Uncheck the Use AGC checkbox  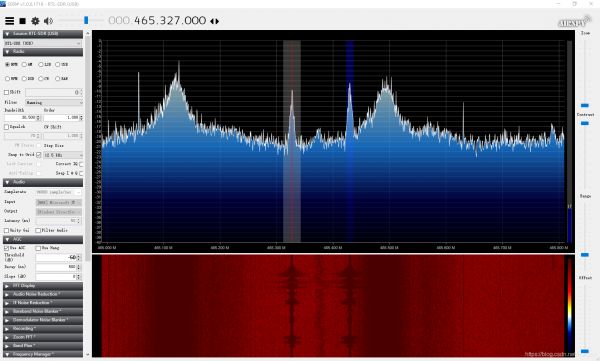pos(7,248)
